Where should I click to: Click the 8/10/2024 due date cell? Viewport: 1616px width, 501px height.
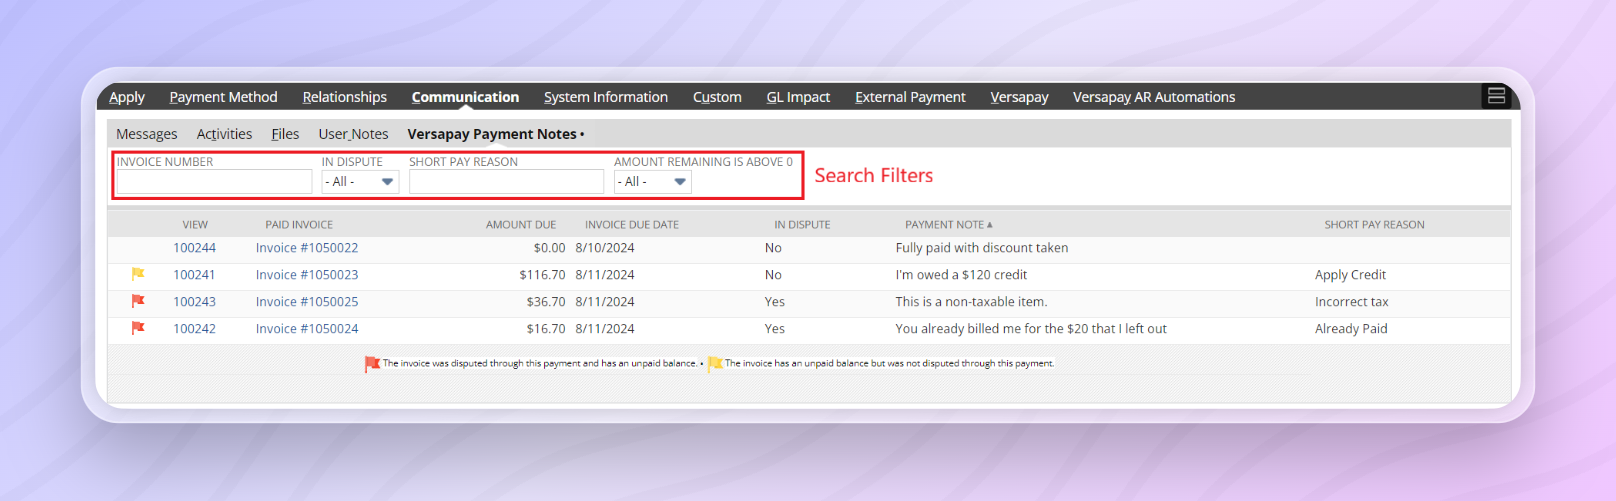click(605, 247)
